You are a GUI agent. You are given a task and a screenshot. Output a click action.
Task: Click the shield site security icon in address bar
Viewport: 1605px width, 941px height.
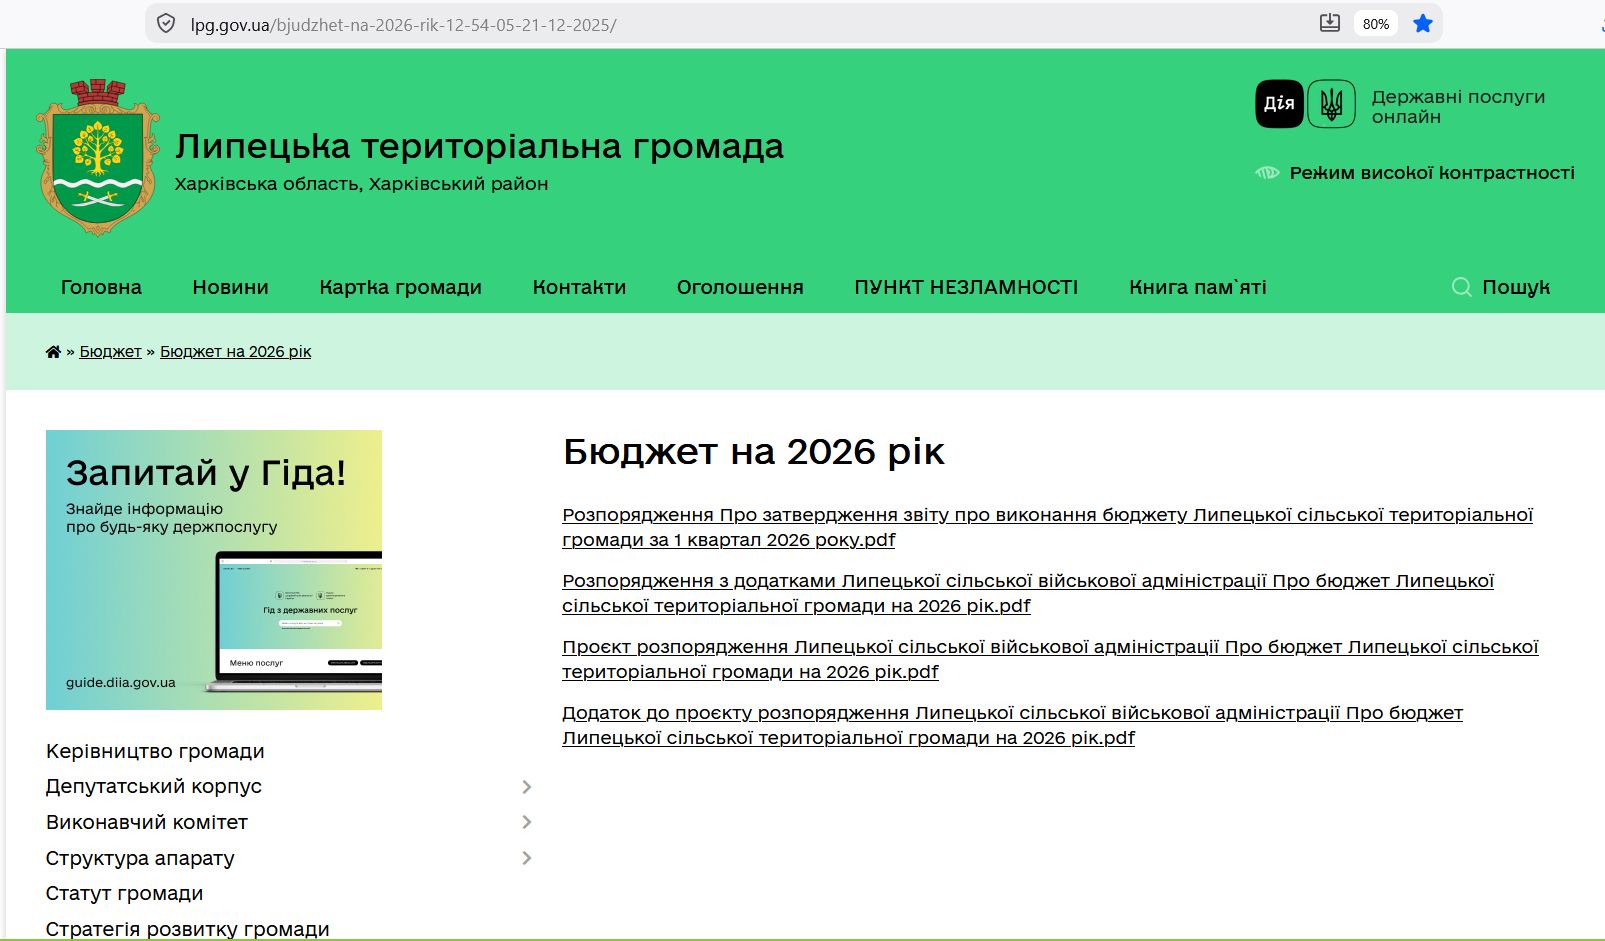pos(167,24)
